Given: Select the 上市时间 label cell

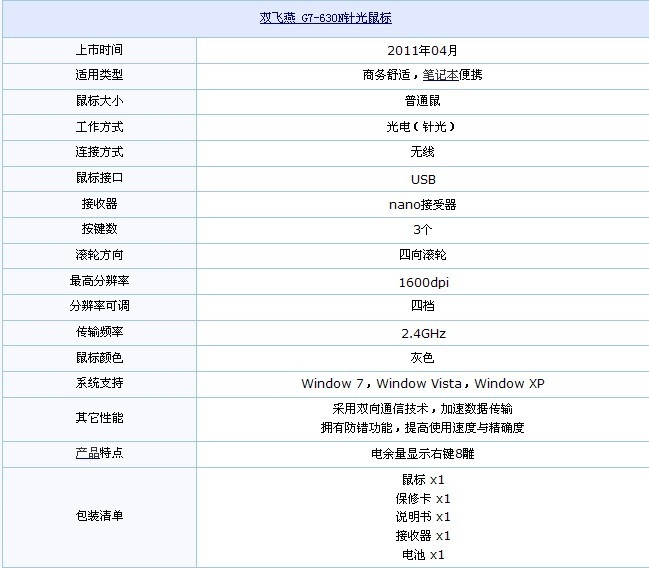Looking at the screenshot, I should [99, 50].
